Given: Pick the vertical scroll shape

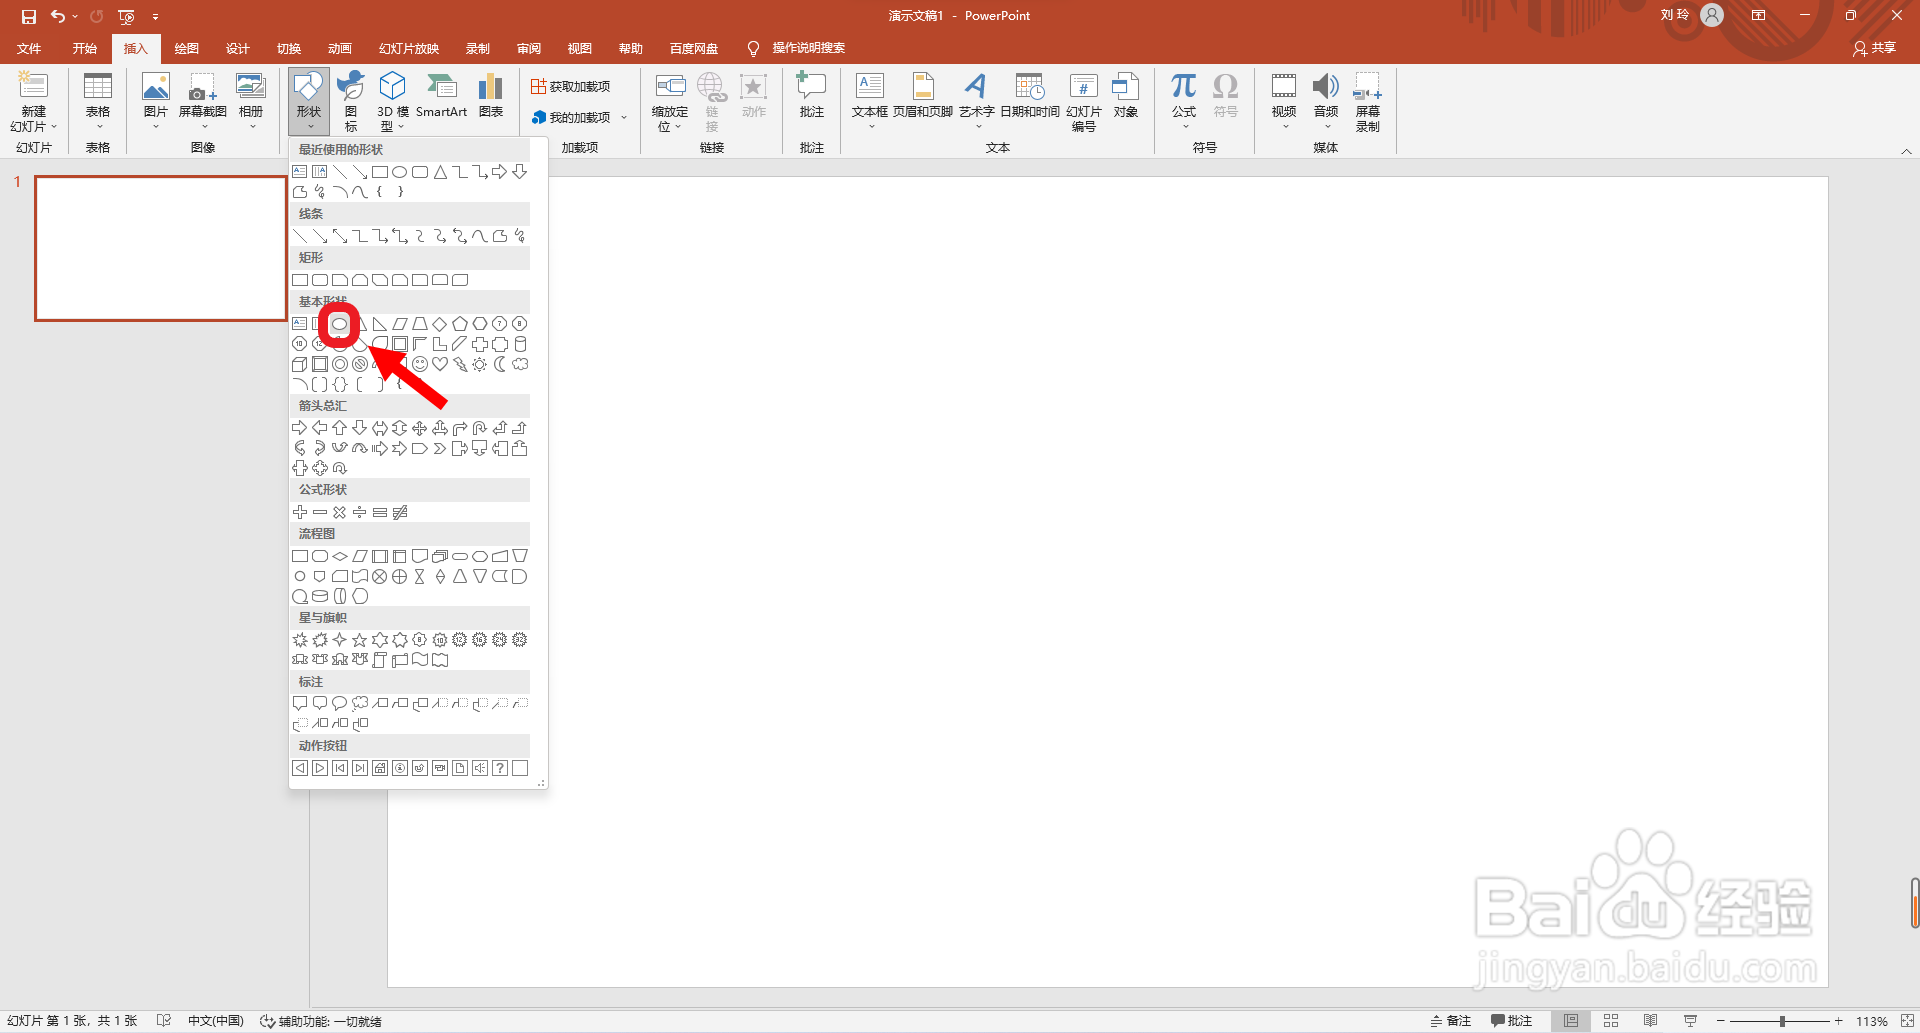Looking at the screenshot, I should pos(380,660).
